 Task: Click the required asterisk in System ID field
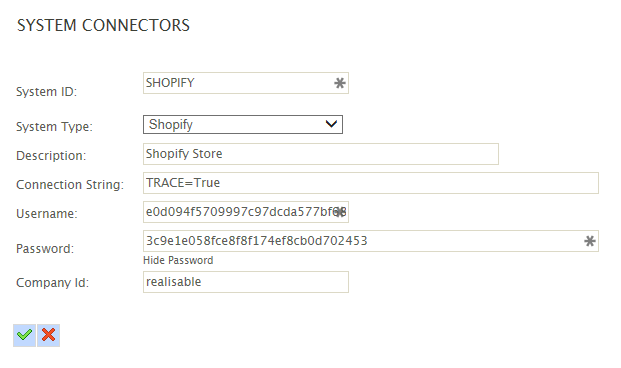pyautogui.click(x=339, y=83)
